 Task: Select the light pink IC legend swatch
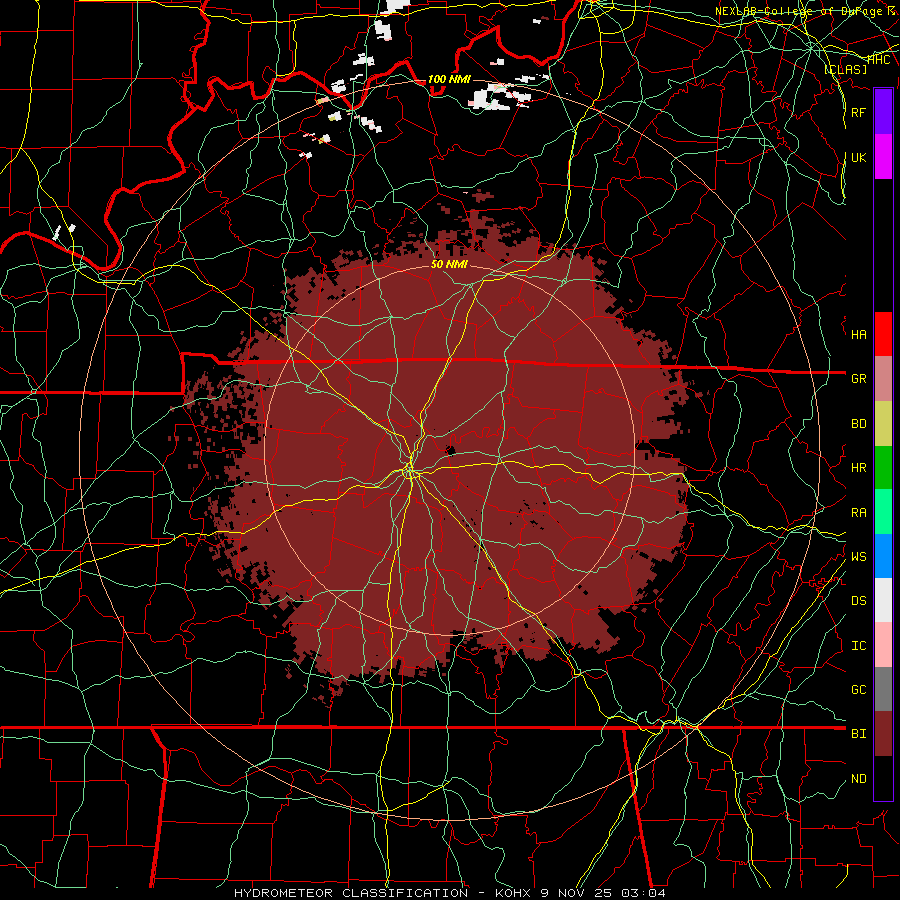point(883,645)
